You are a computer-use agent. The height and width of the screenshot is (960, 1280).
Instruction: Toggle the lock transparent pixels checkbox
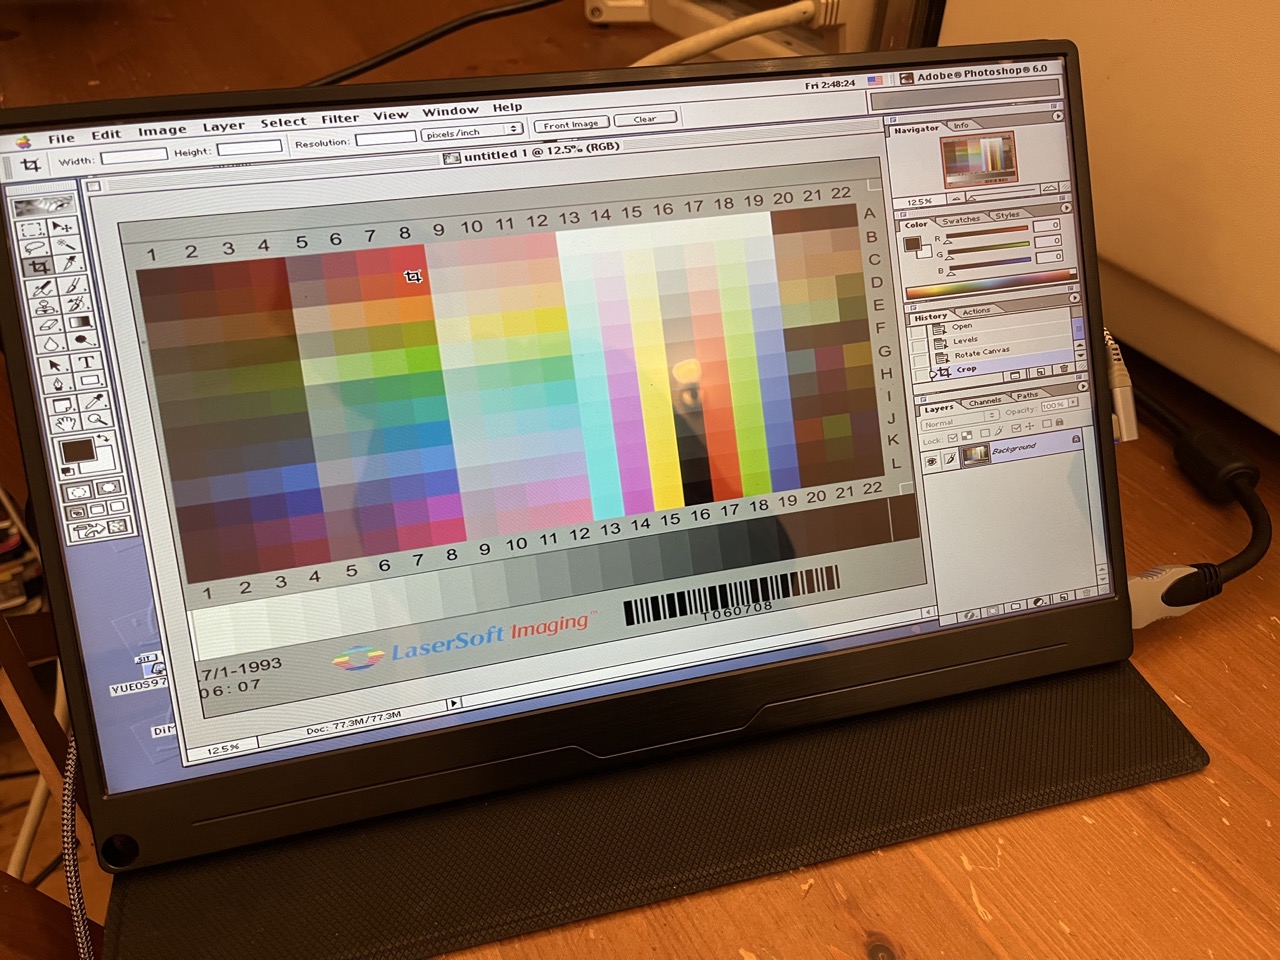(953, 438)
